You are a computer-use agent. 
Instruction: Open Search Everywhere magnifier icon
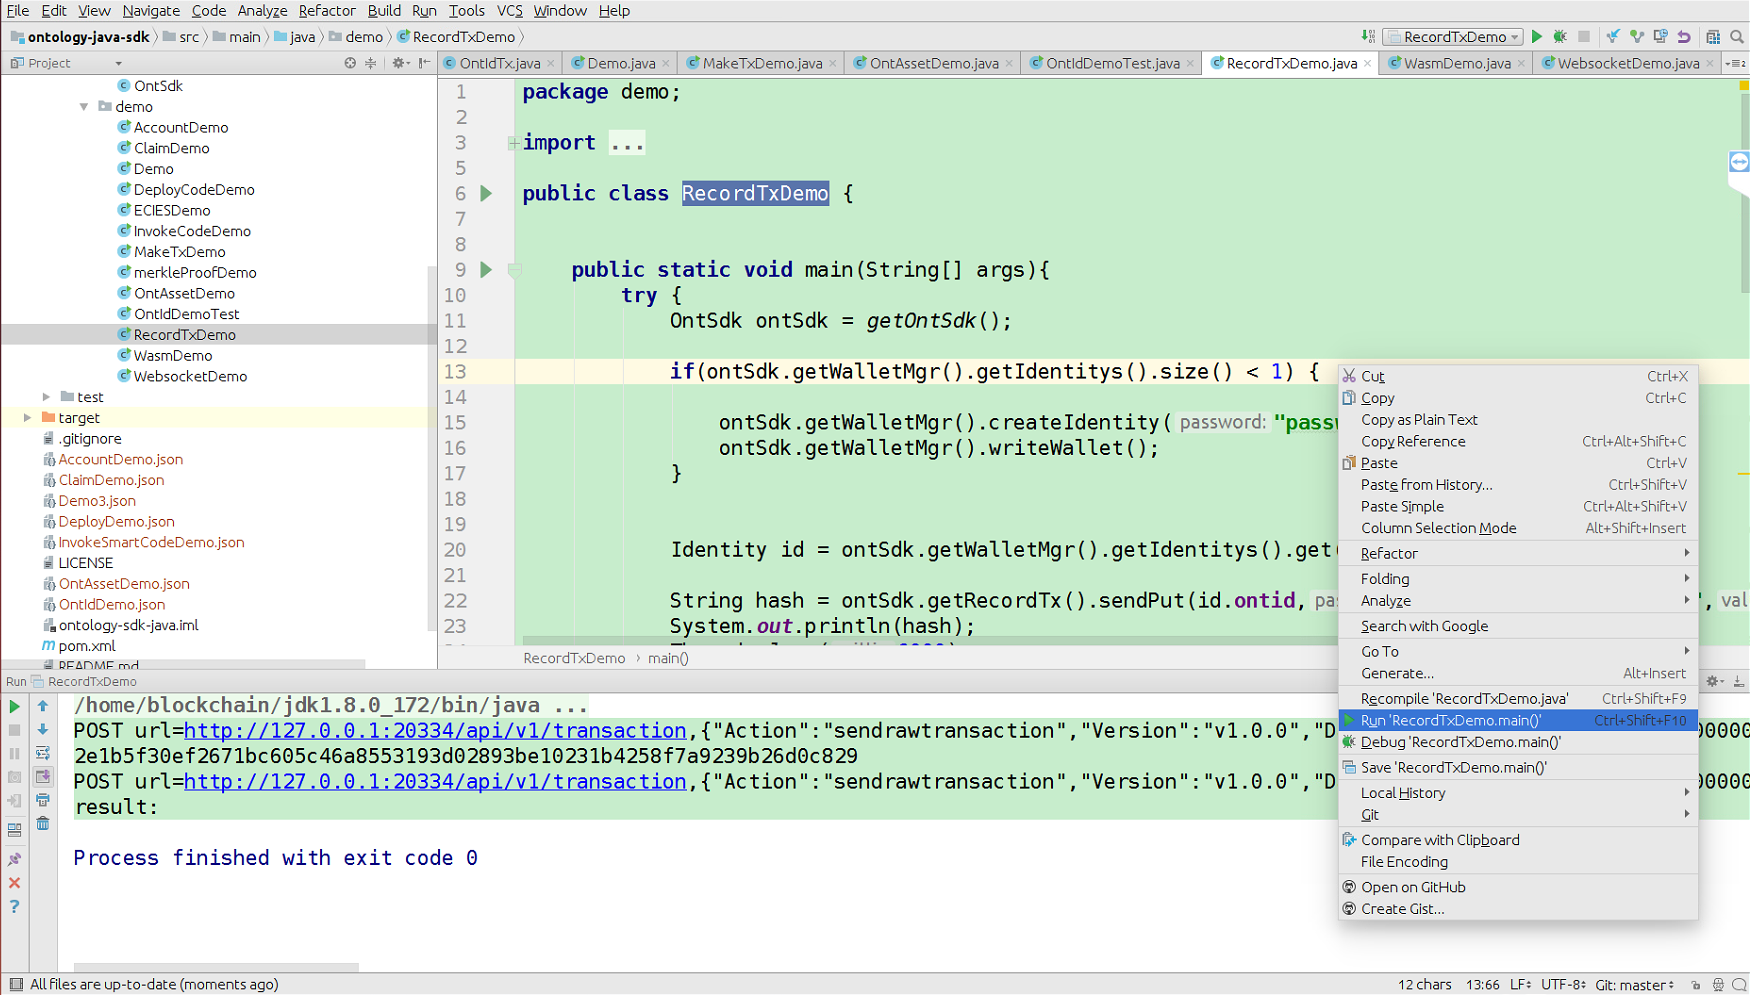[1737, 37]
